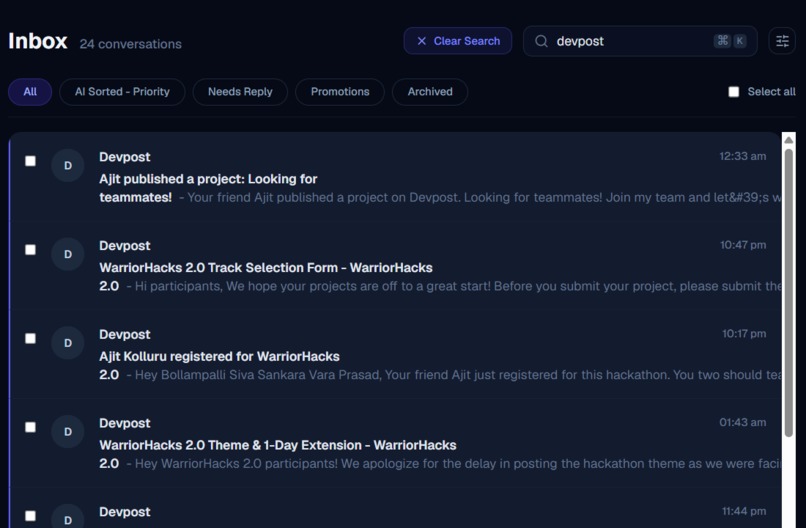Open the Needs Reply tab
Viewport: 806px width, 528px height.
[x=240, y=92]
